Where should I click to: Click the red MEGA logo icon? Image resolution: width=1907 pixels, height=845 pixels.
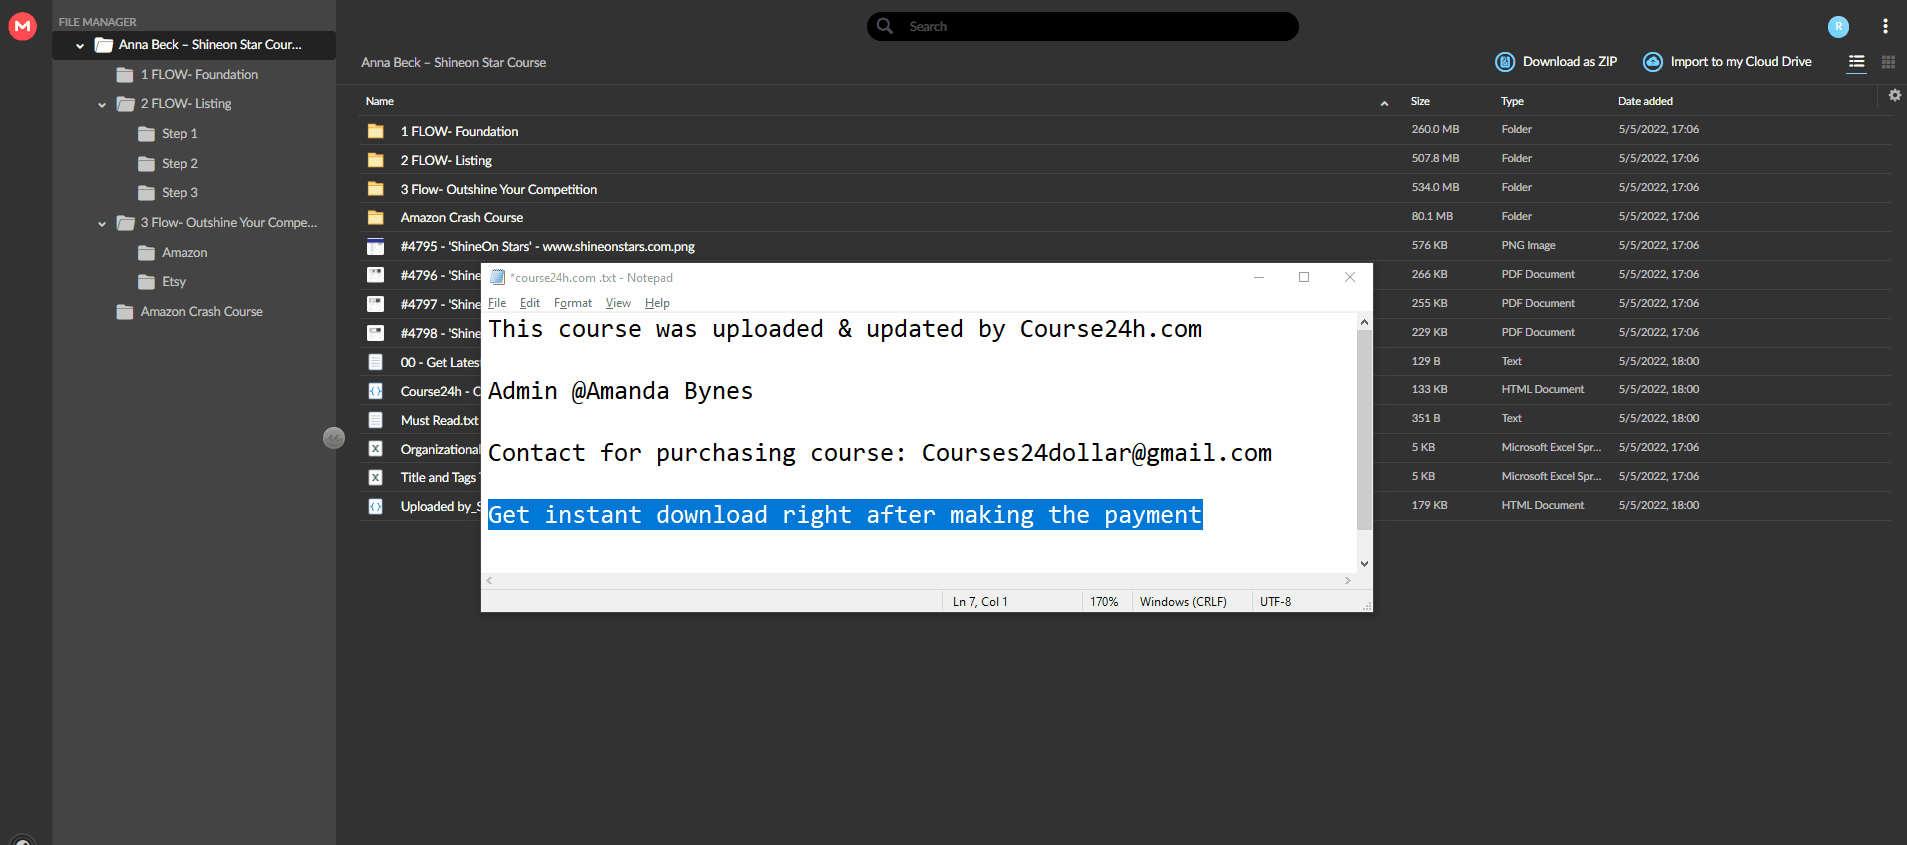pos(22,26)
